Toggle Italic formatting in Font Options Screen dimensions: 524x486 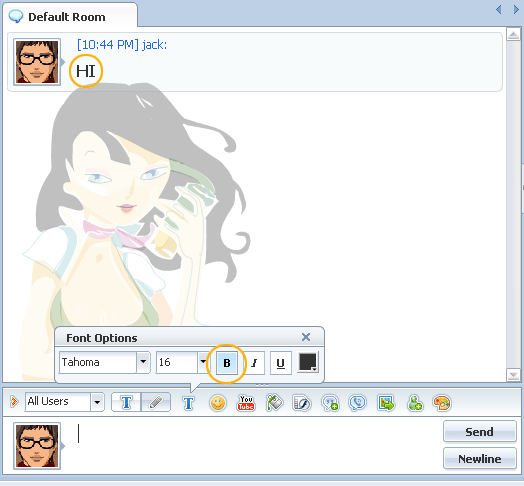click(255, 363)
